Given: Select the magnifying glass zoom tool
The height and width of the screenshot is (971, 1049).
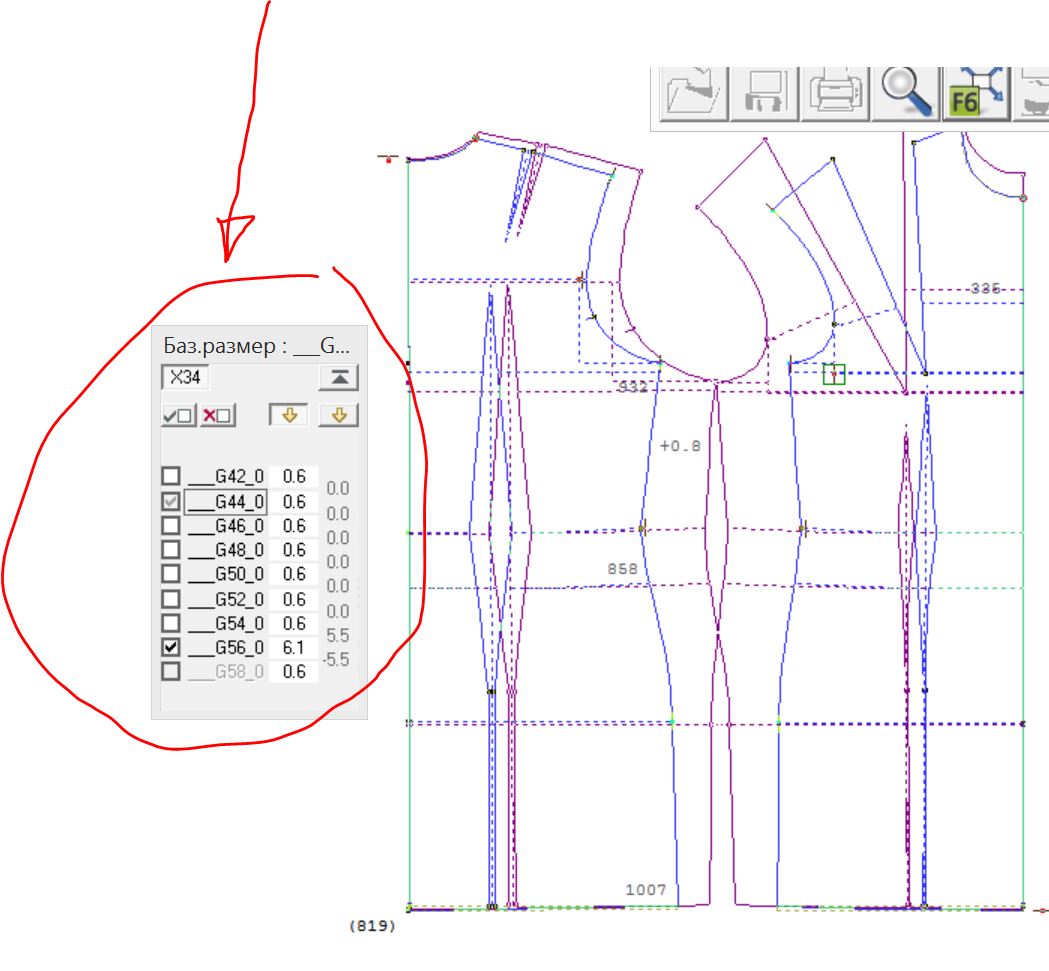Looking at the screenshot, I should tap(906, 94).
